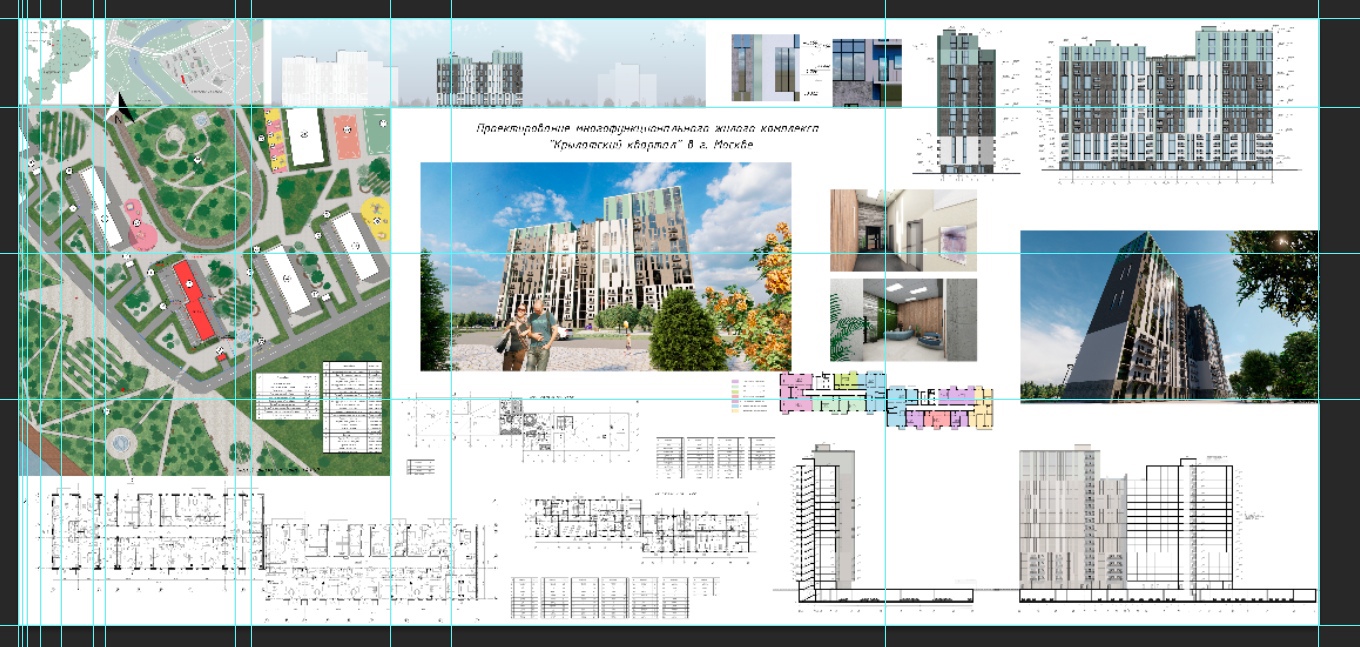
Task: Select the main building render with two pedestrians
Action: (605, 267)
